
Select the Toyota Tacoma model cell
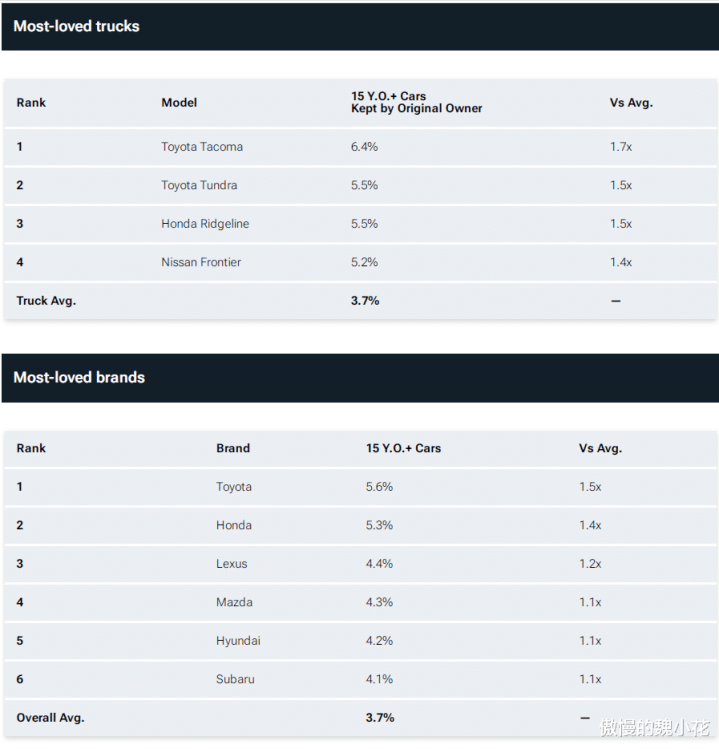pos(202,147)
